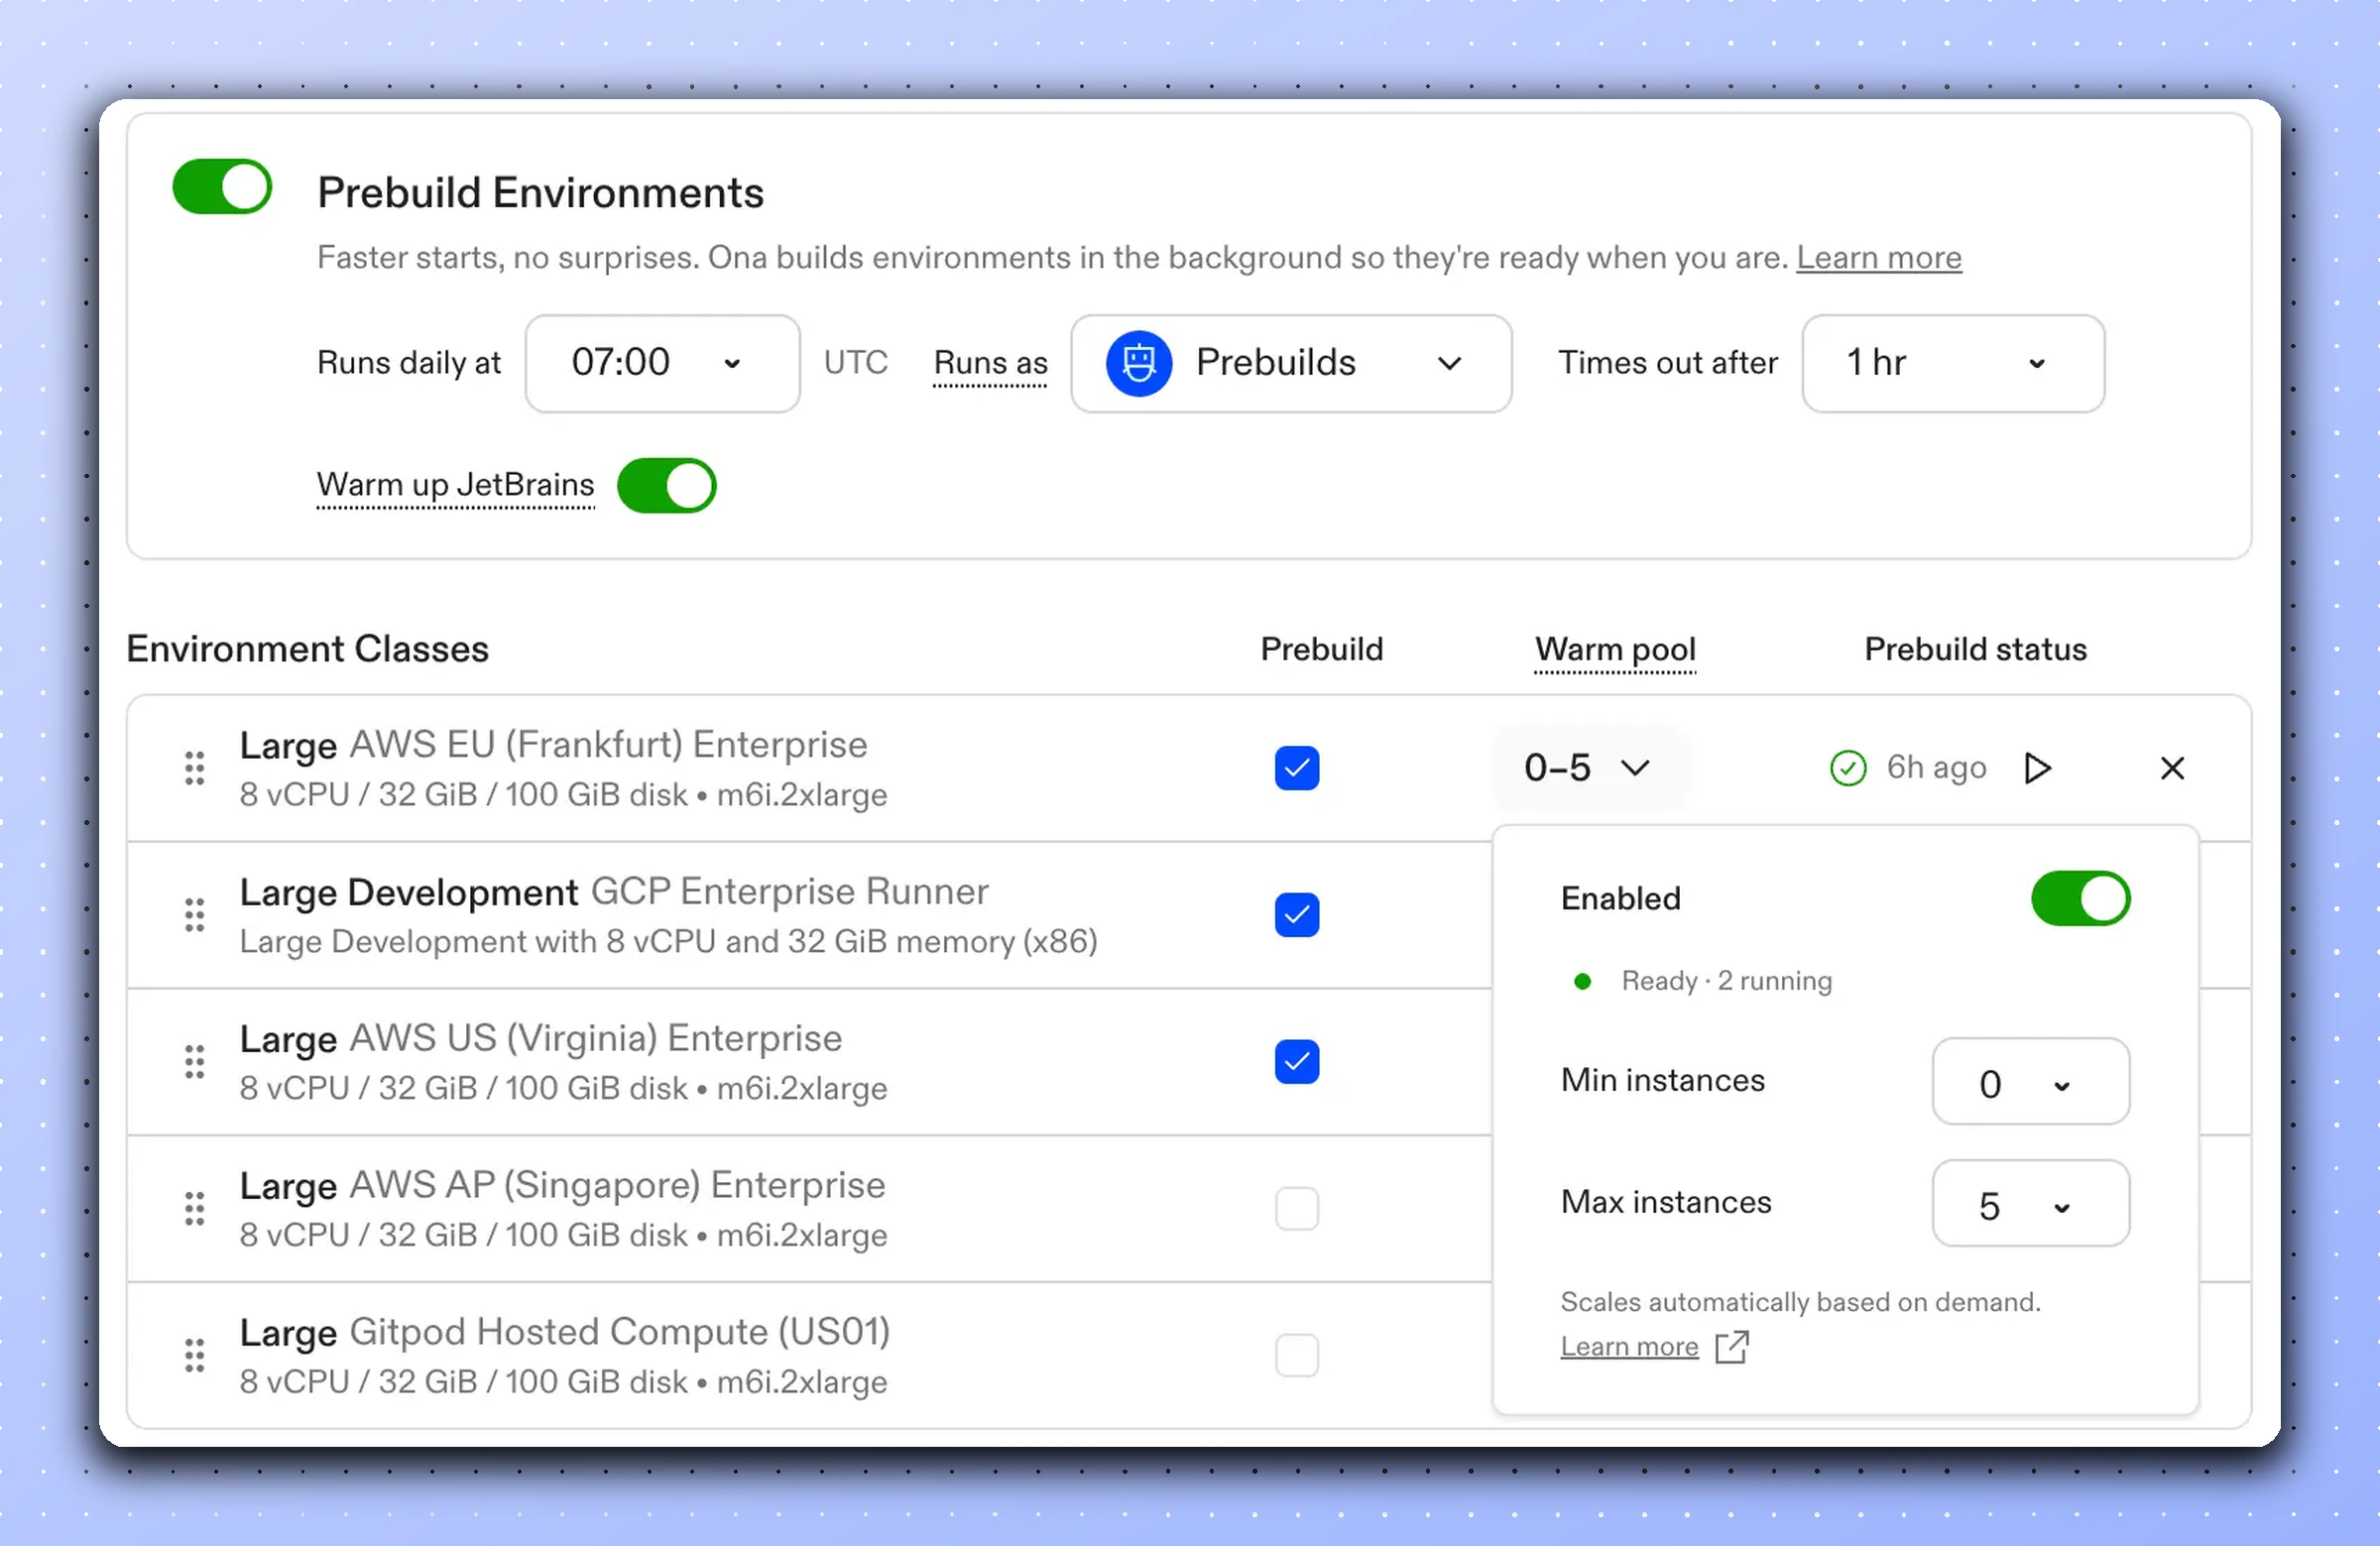Viewport: 2380px width, 1546px height.
Task: Open the Times out after 1 hr dropdown
Action: [1952, 363]
